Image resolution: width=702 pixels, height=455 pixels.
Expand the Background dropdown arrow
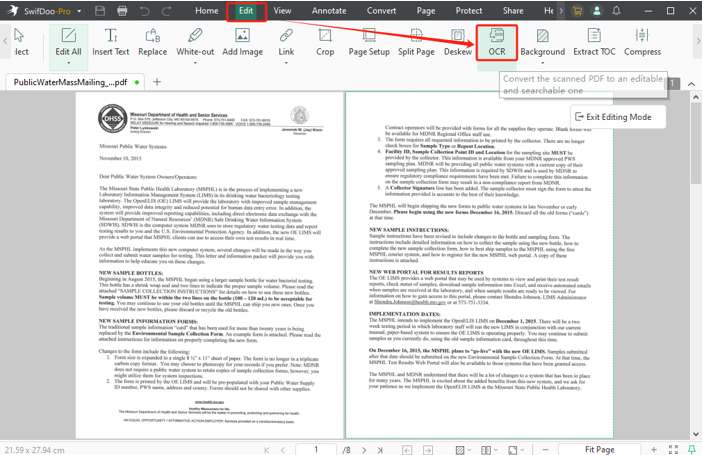[x=543, y=63]
